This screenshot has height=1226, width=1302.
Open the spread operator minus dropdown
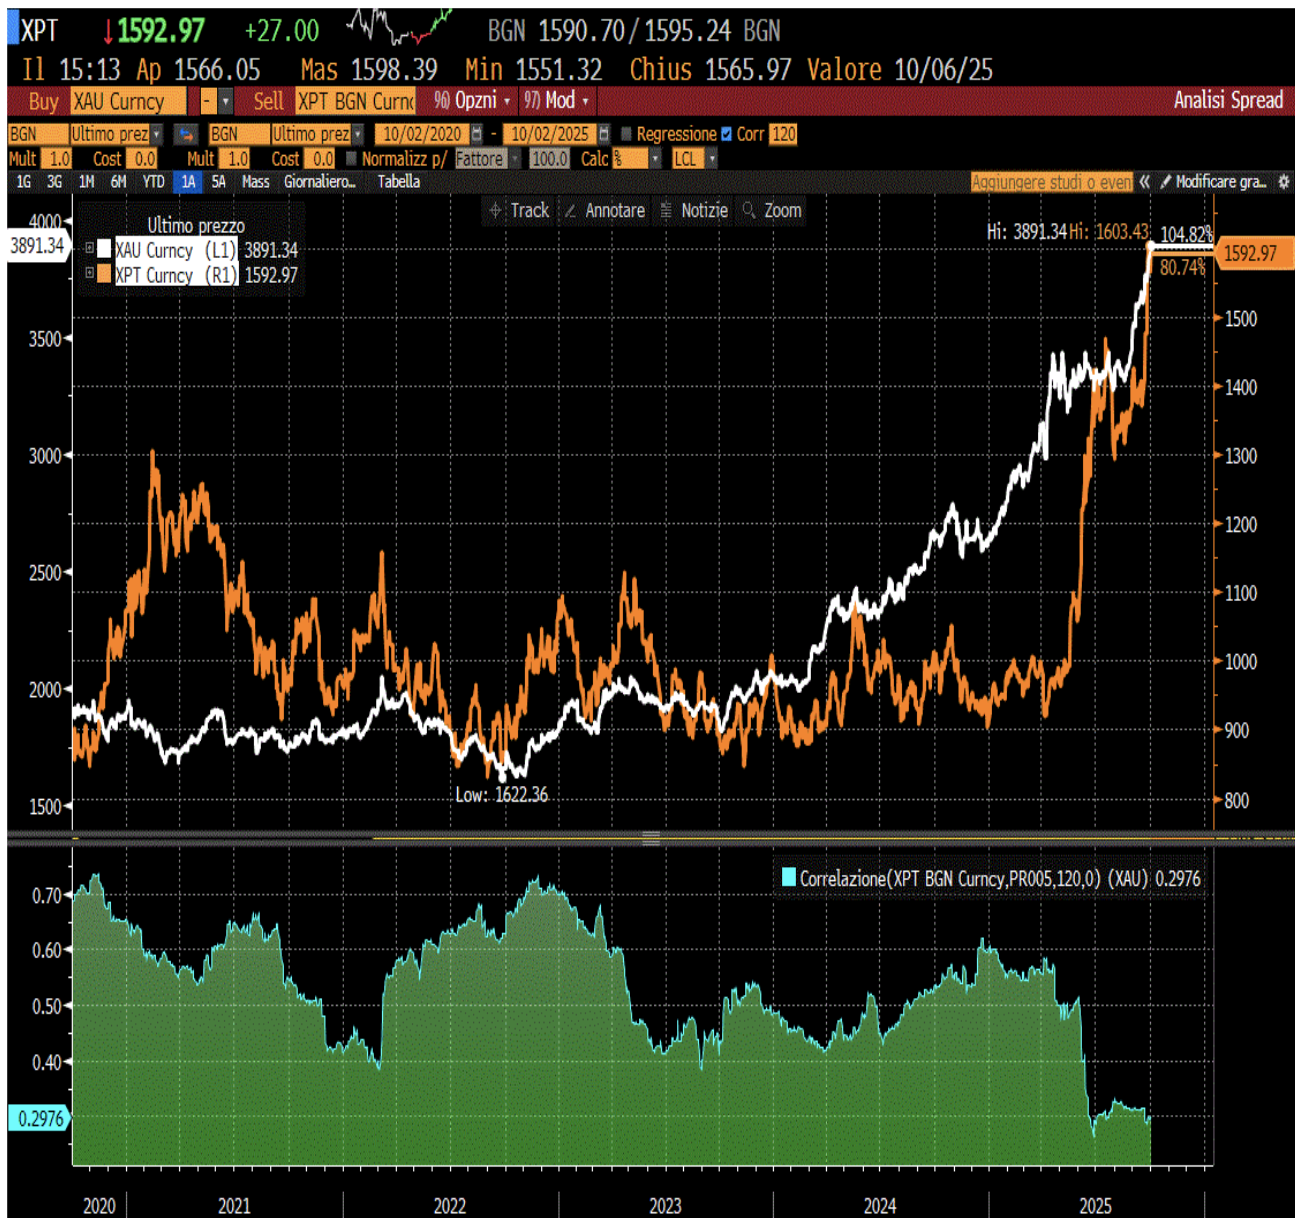[x=226, y=101]
